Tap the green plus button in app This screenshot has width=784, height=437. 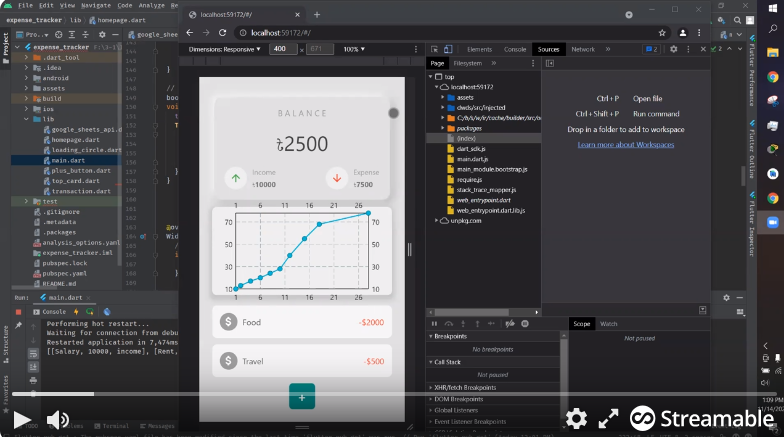302,396
